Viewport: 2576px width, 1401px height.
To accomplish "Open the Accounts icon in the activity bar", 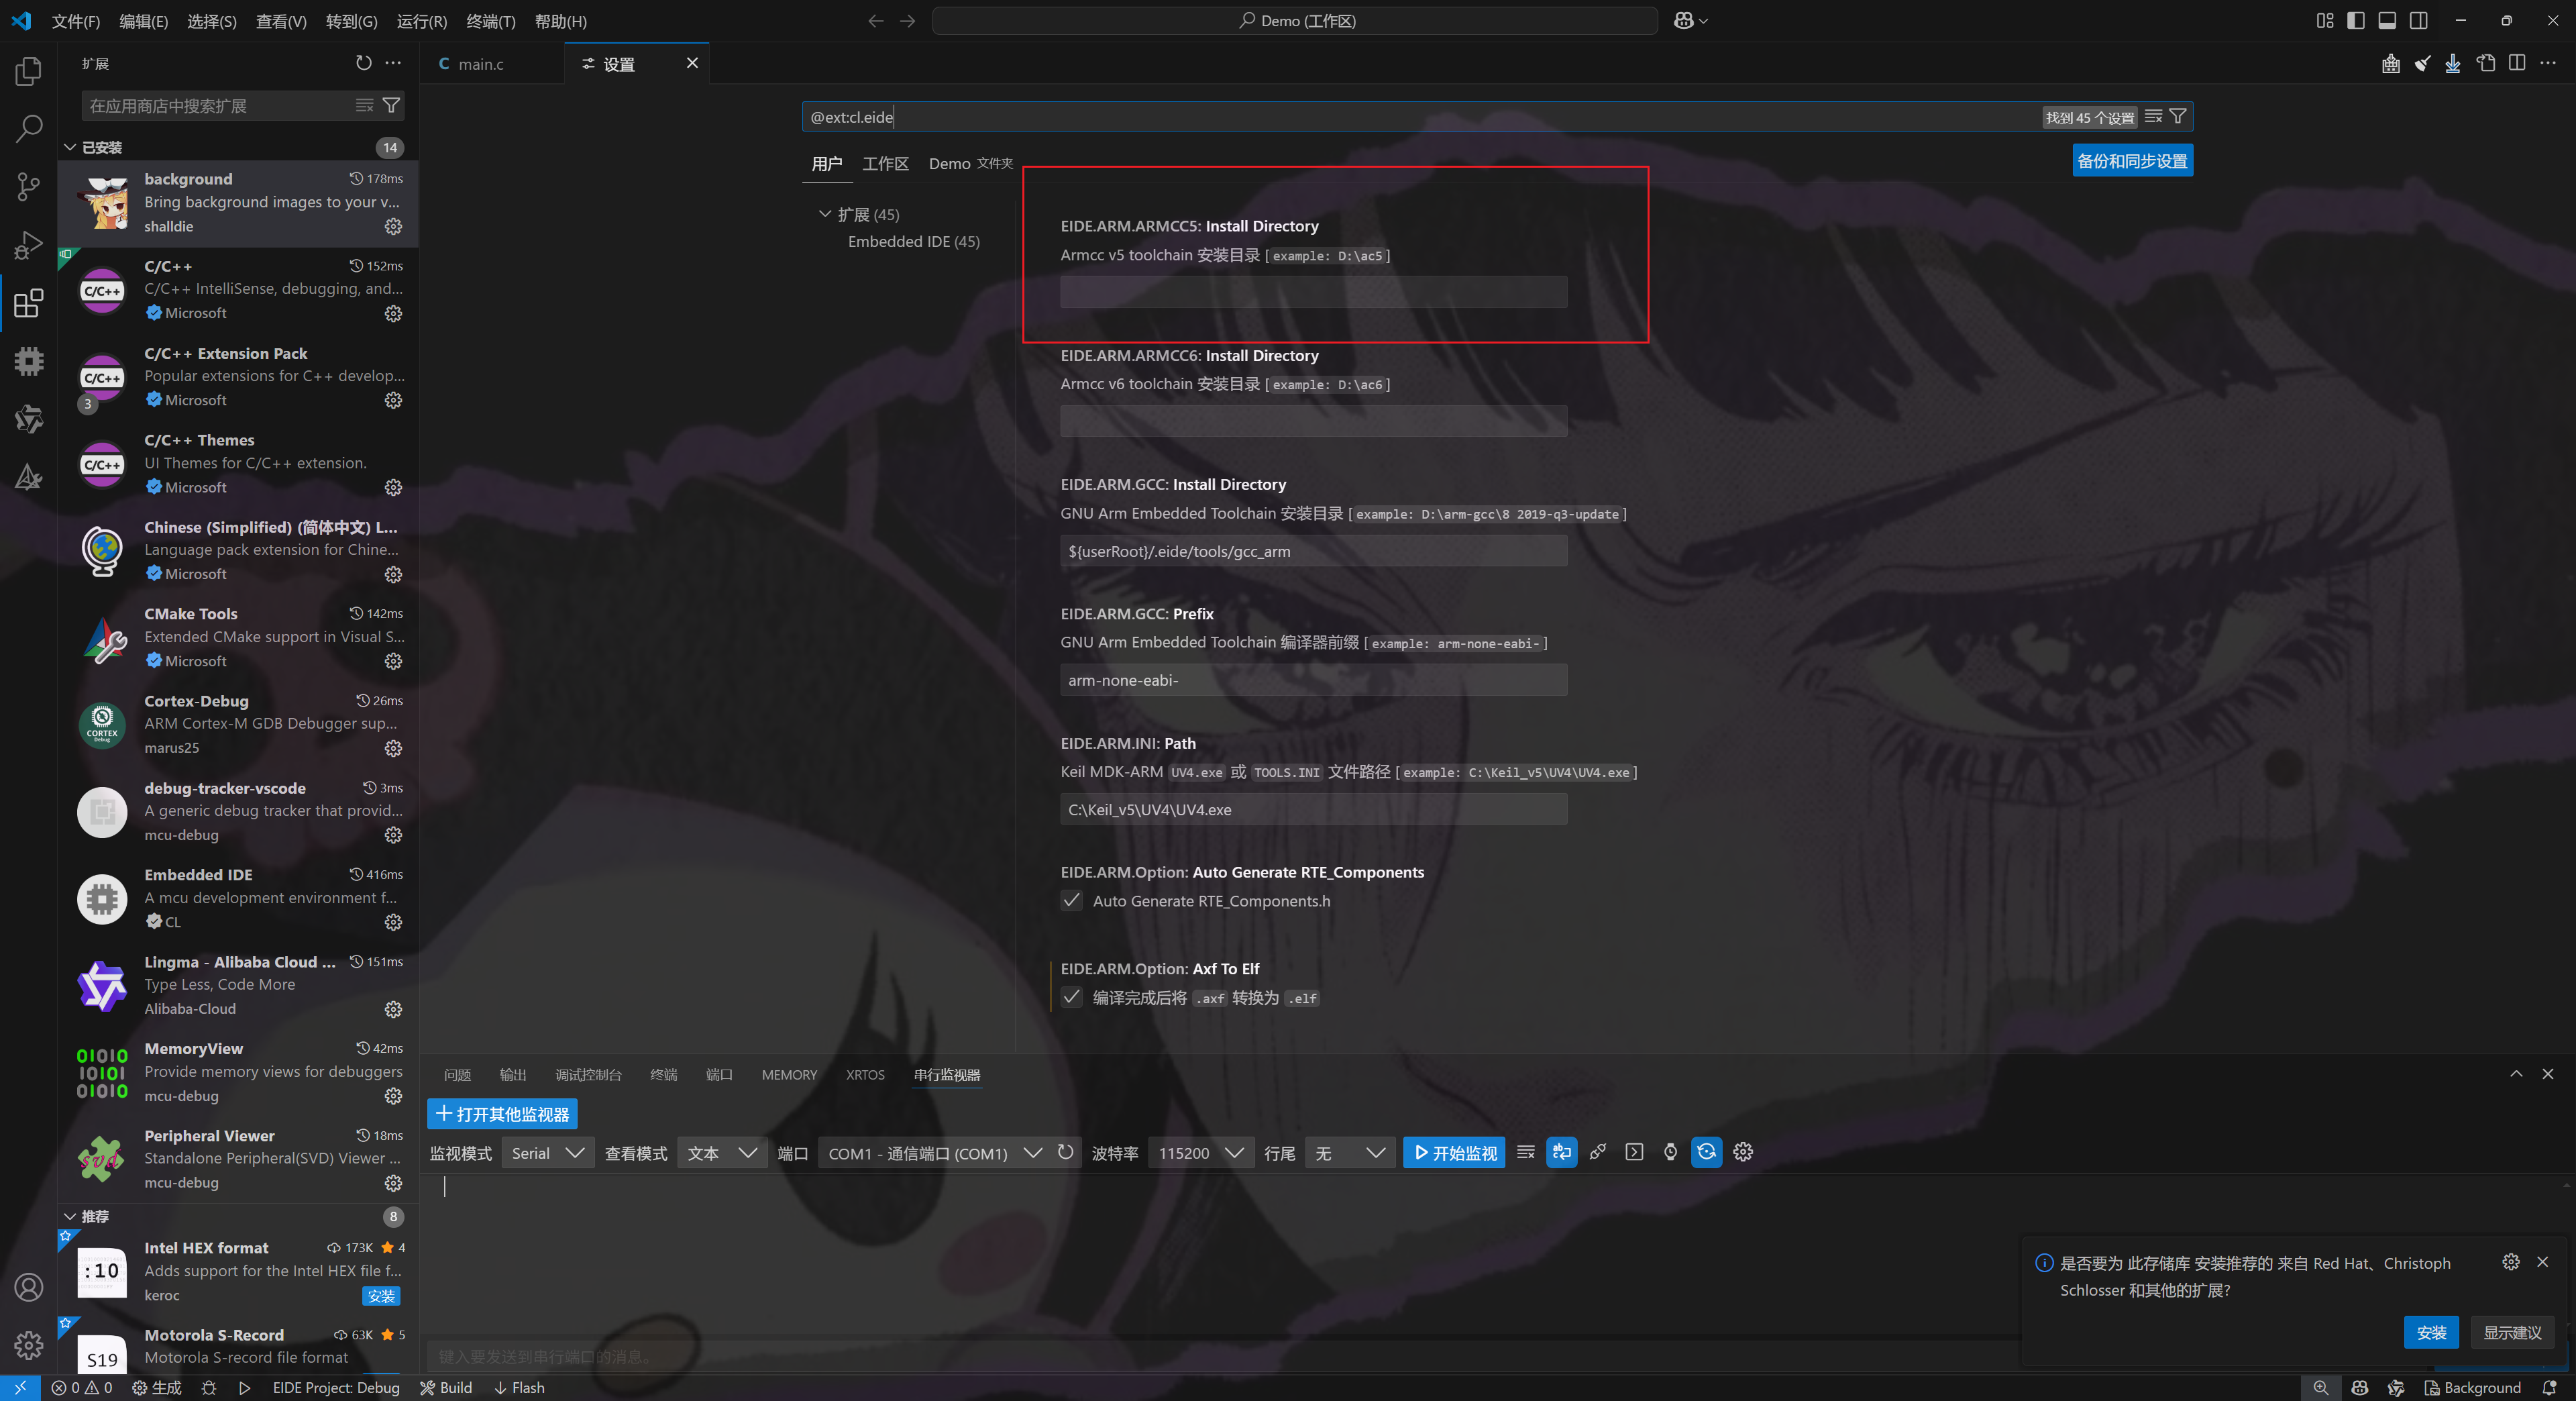I will pyautogui.click(x=29, y=1287).
